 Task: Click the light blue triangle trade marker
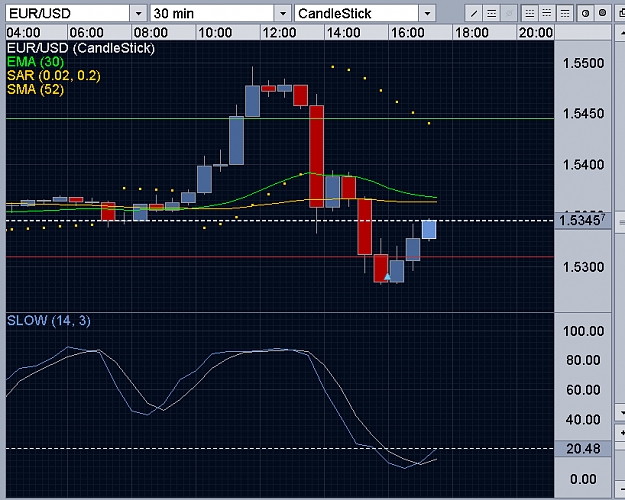(387, 276)
